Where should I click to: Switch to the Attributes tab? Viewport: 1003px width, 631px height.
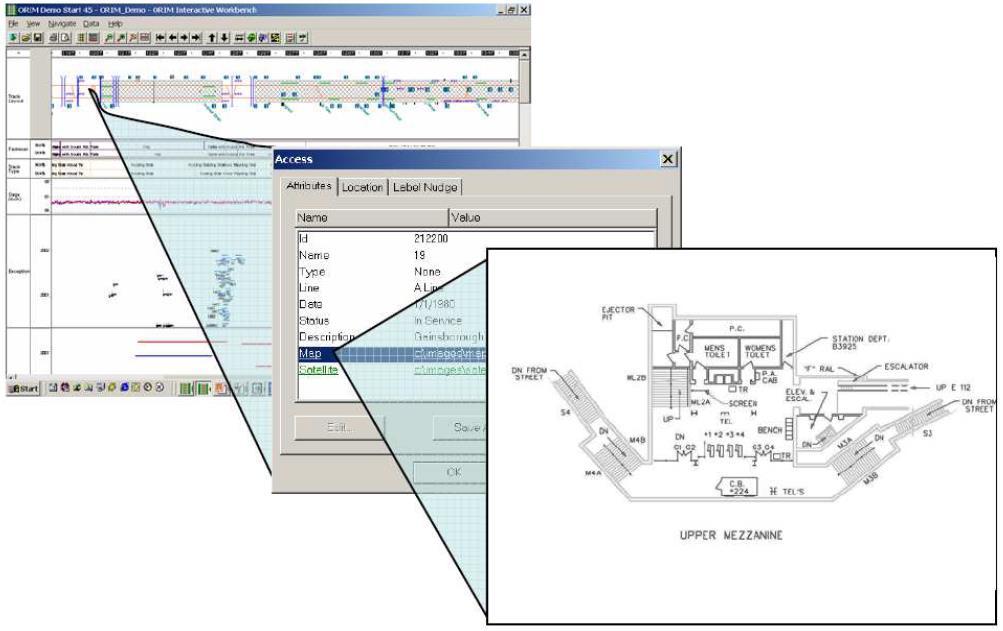pyautogui.click(x=309, y=186)
